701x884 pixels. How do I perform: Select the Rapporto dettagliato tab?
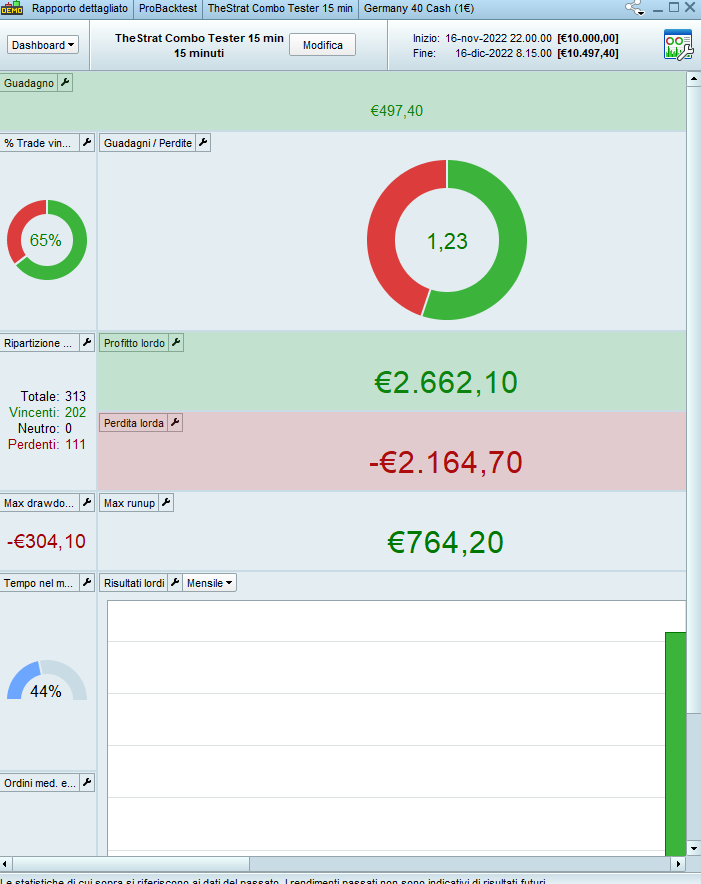pos(80,8)
